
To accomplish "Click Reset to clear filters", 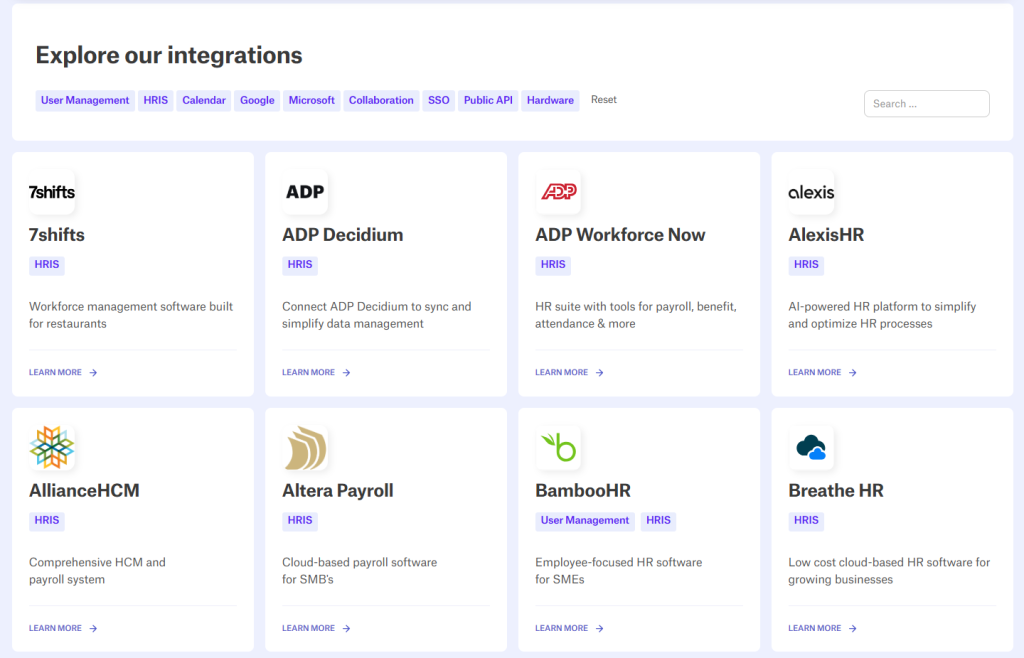I will click(x=603, y=99).
